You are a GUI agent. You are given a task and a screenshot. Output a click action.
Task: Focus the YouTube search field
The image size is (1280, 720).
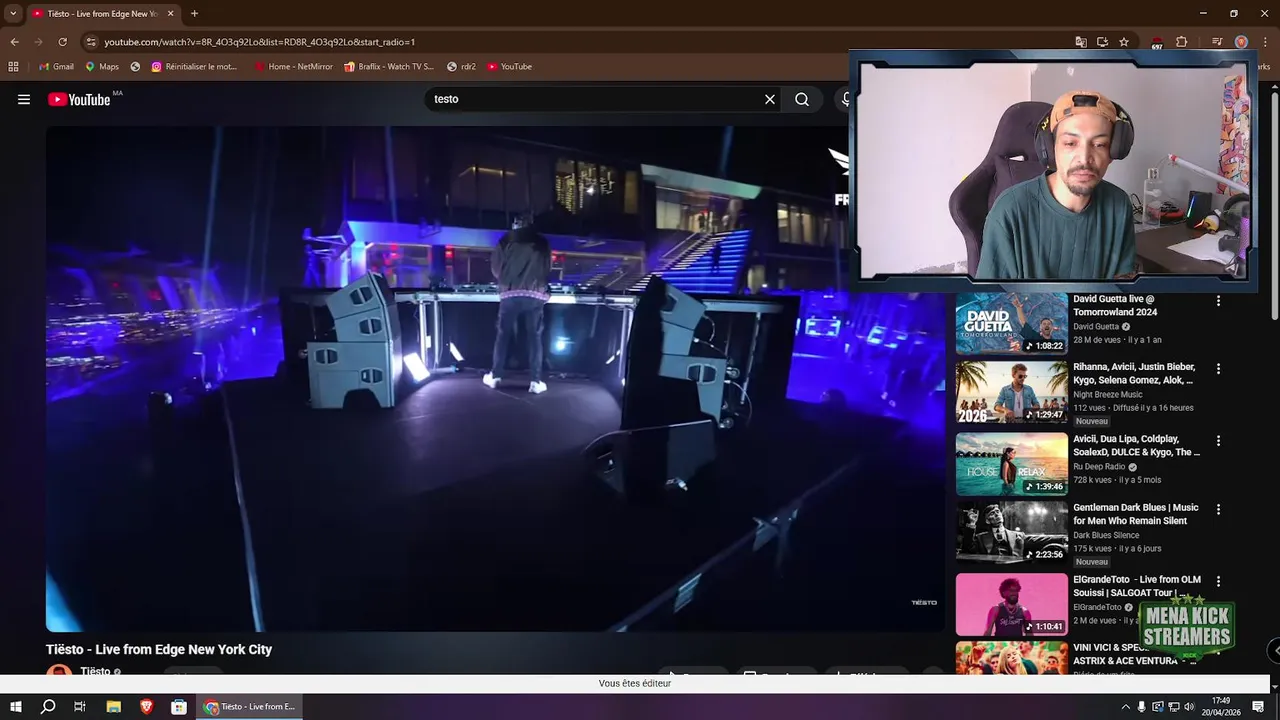pyautogui.click(x=595, y=99)
